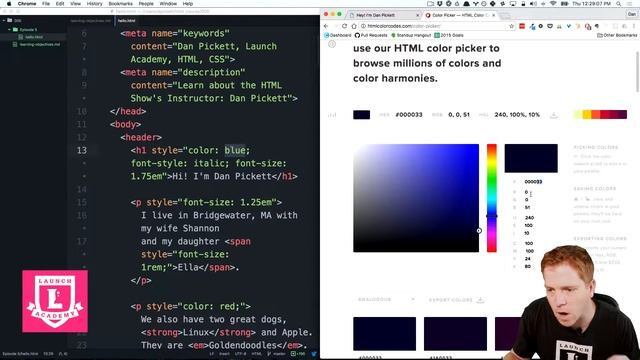
Task: Open the 2015 Goals bookmark
Action: click(449, 36)
